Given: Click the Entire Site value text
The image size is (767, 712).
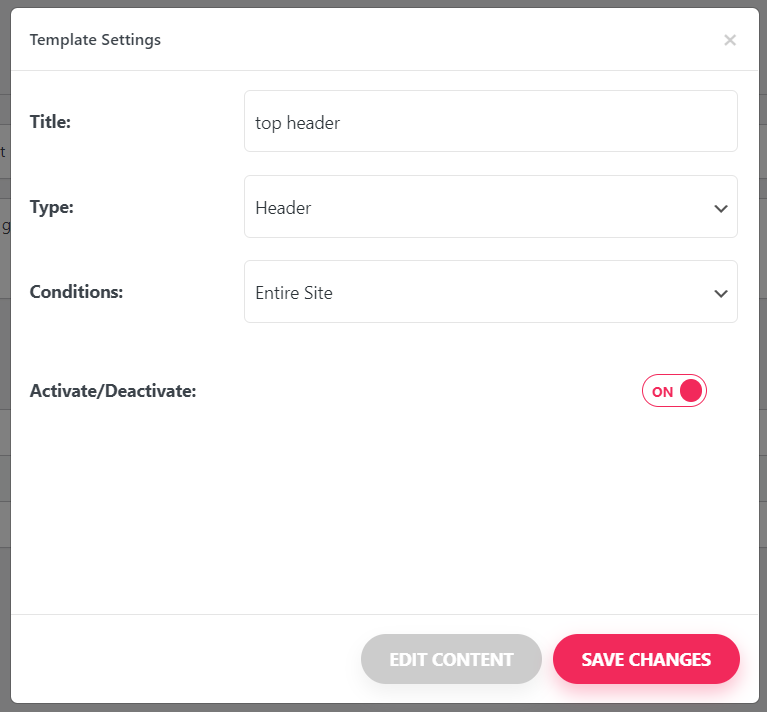Looking at the screenshot, I should (x=293, y=293).
